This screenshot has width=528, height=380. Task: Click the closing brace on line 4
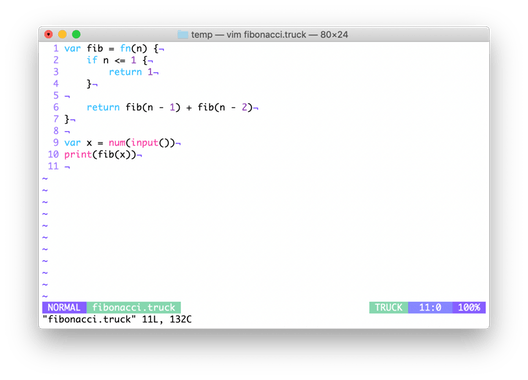coord(89,84)
